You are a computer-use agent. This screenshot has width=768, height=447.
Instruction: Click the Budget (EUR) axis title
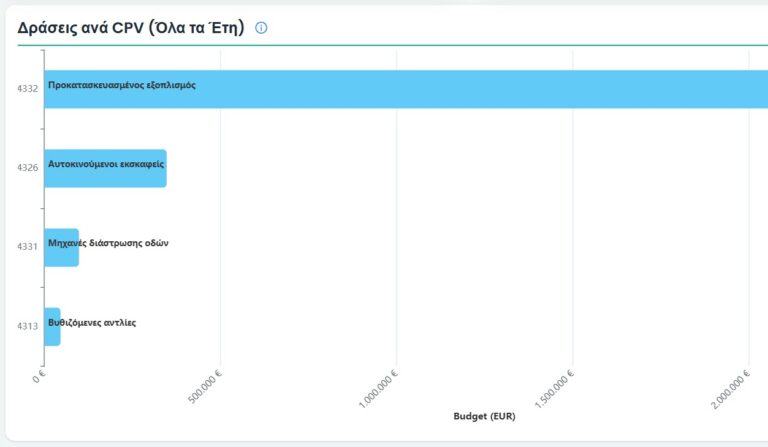484,416
